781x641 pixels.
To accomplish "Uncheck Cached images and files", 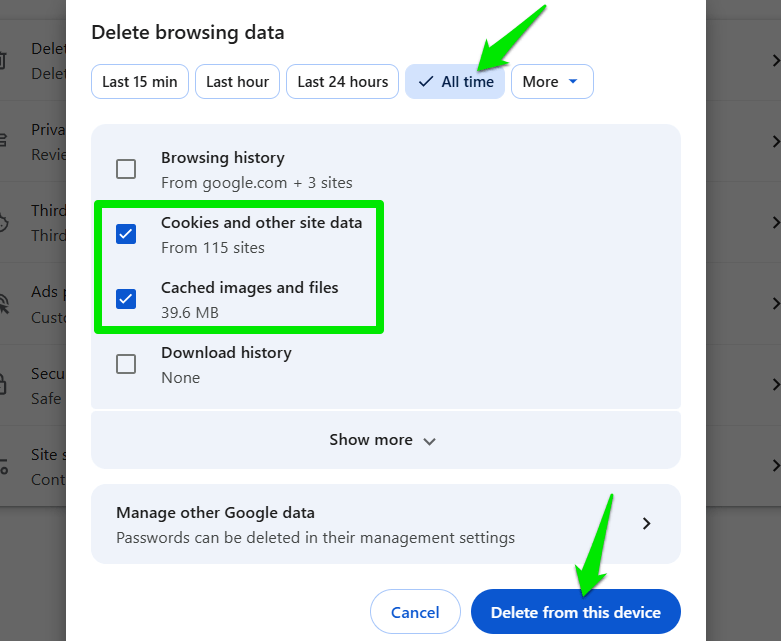I will 126,299.
